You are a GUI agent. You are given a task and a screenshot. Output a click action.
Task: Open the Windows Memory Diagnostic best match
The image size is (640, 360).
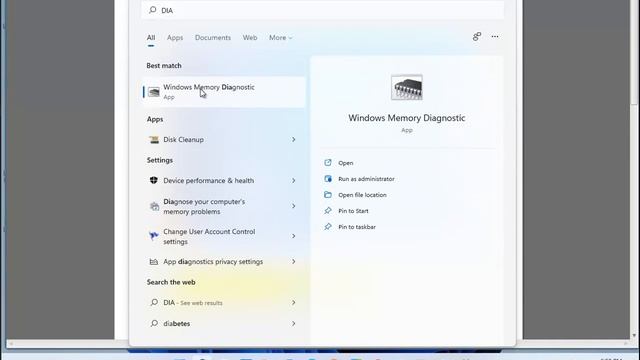[x=224, y=92]
